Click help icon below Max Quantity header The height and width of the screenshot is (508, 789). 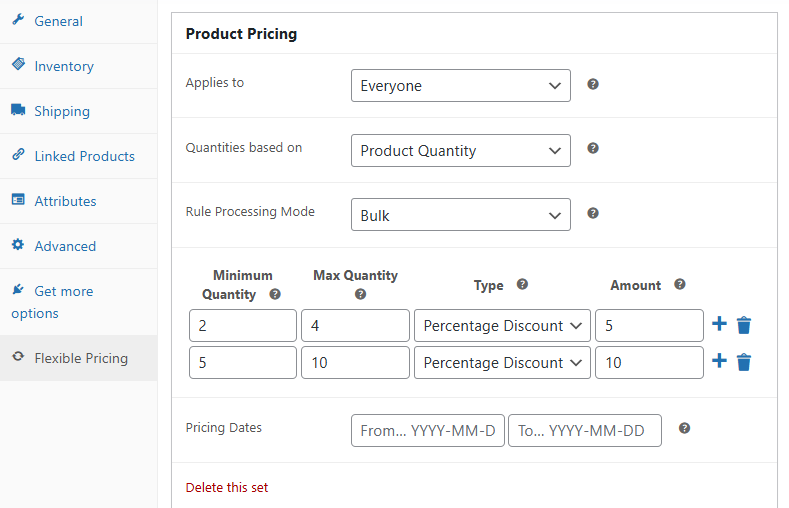[x=360, y=294]
